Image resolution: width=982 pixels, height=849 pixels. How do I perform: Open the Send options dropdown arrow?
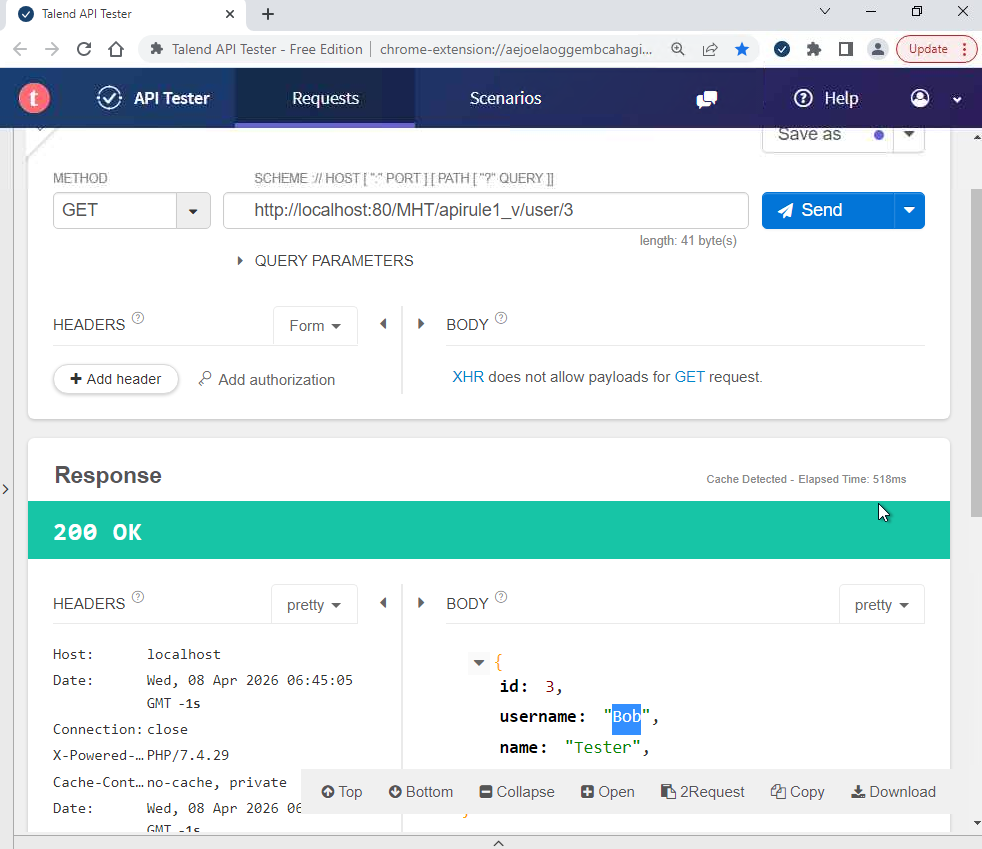point(909,210)
